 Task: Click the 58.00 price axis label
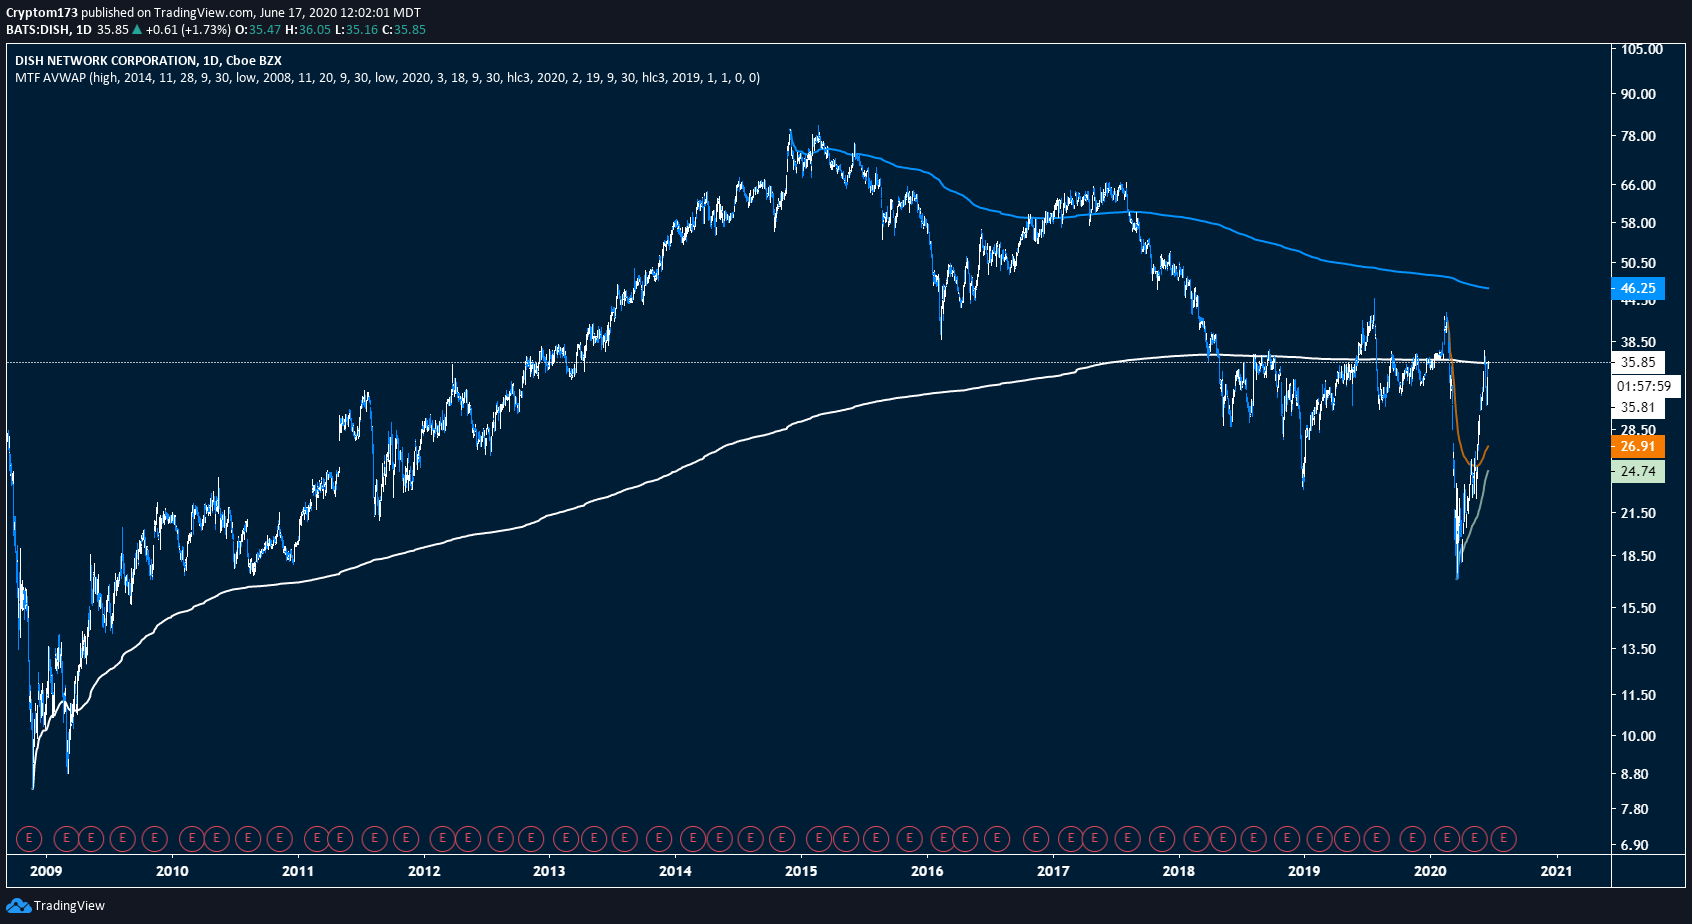pyautogui.click(x=1638, y=223)
